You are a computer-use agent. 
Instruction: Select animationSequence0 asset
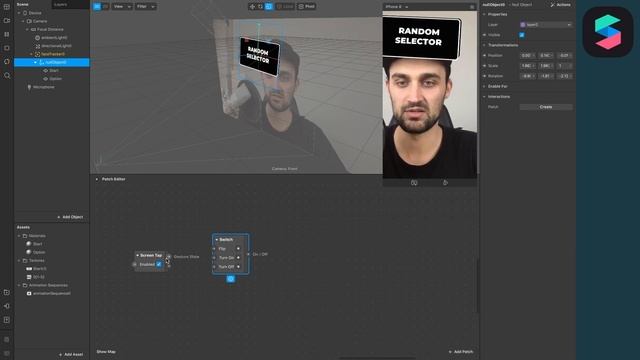click(x=49, y=293)
